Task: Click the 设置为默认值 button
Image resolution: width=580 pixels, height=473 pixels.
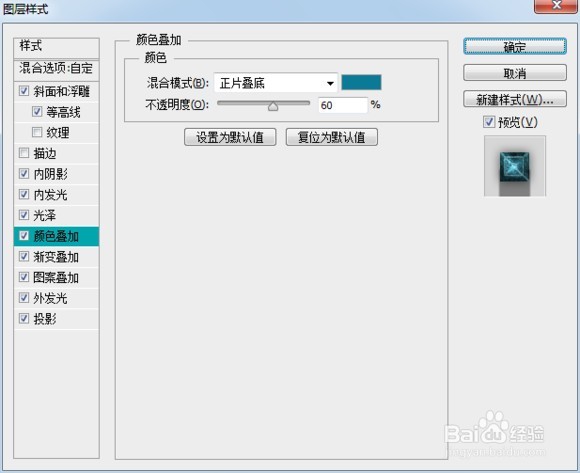Action: coord(230,137)
